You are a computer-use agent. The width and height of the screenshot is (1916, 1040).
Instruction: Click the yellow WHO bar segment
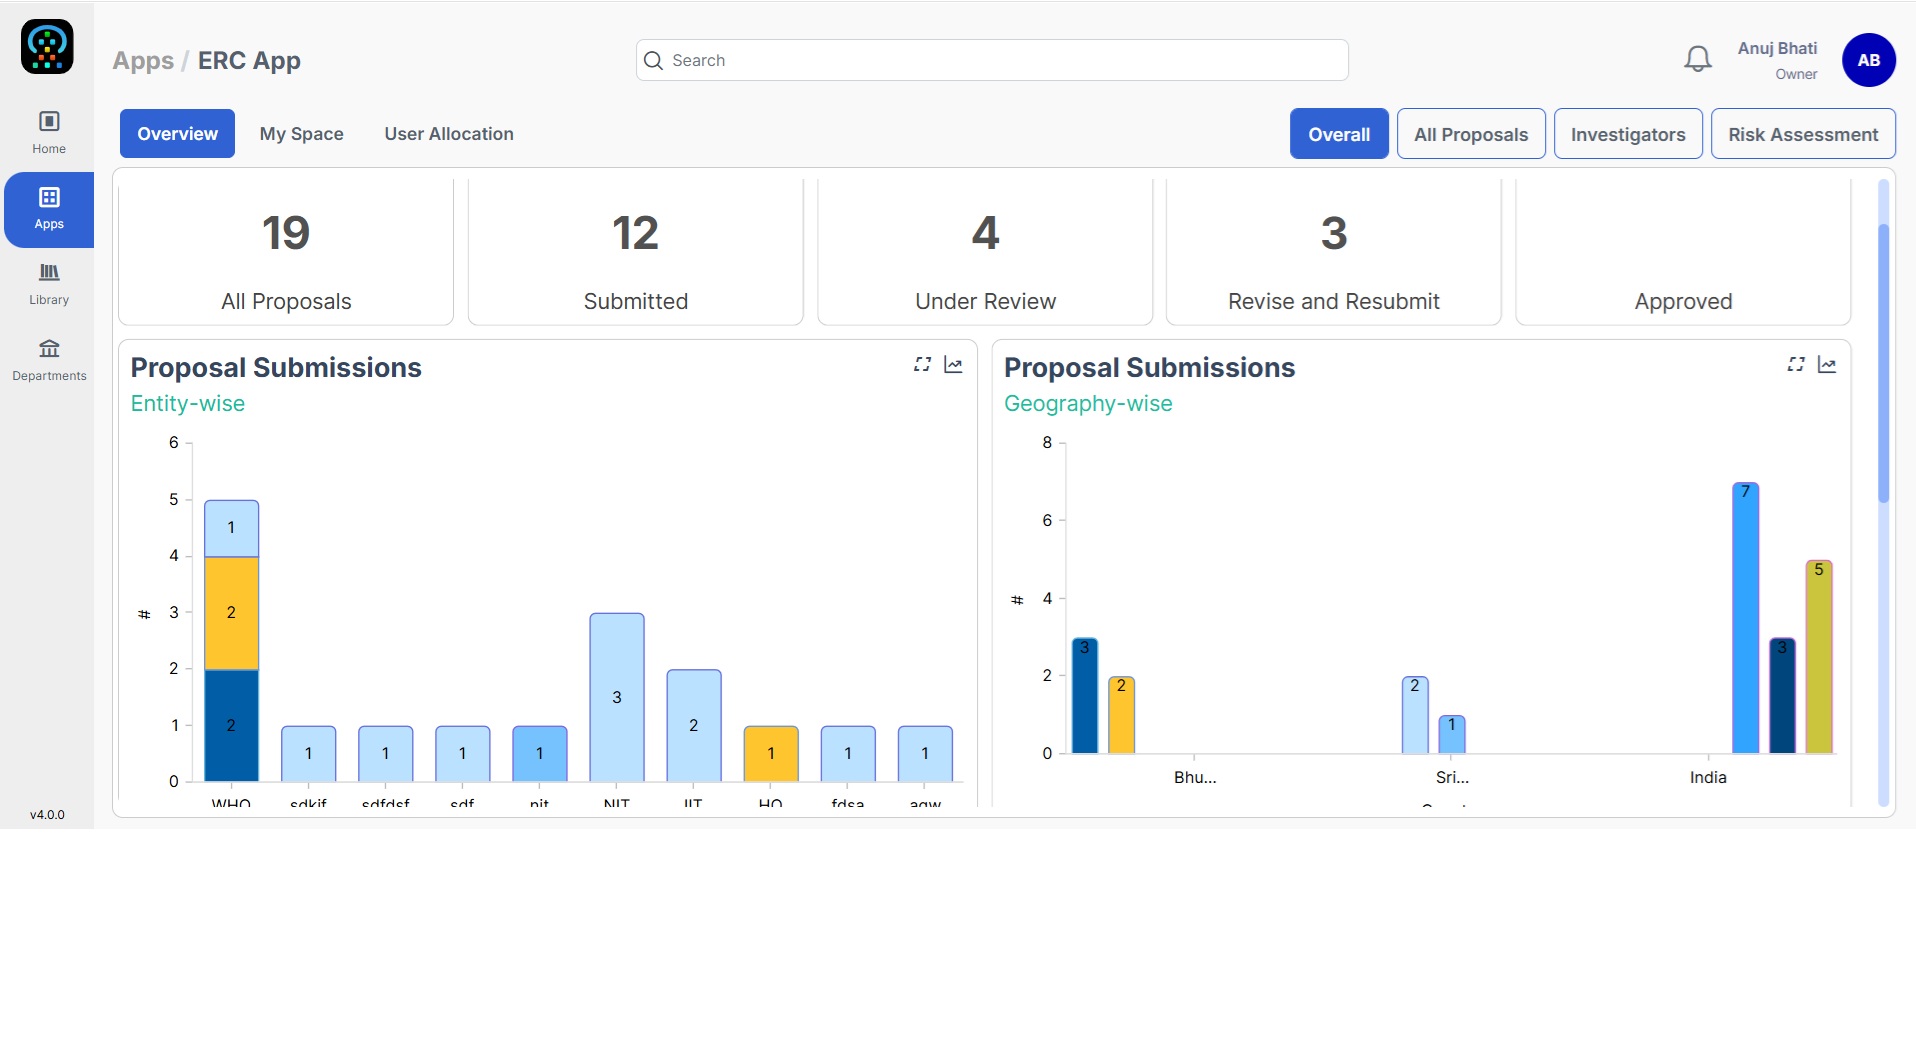pyautogui.click(x=231, y=613)
